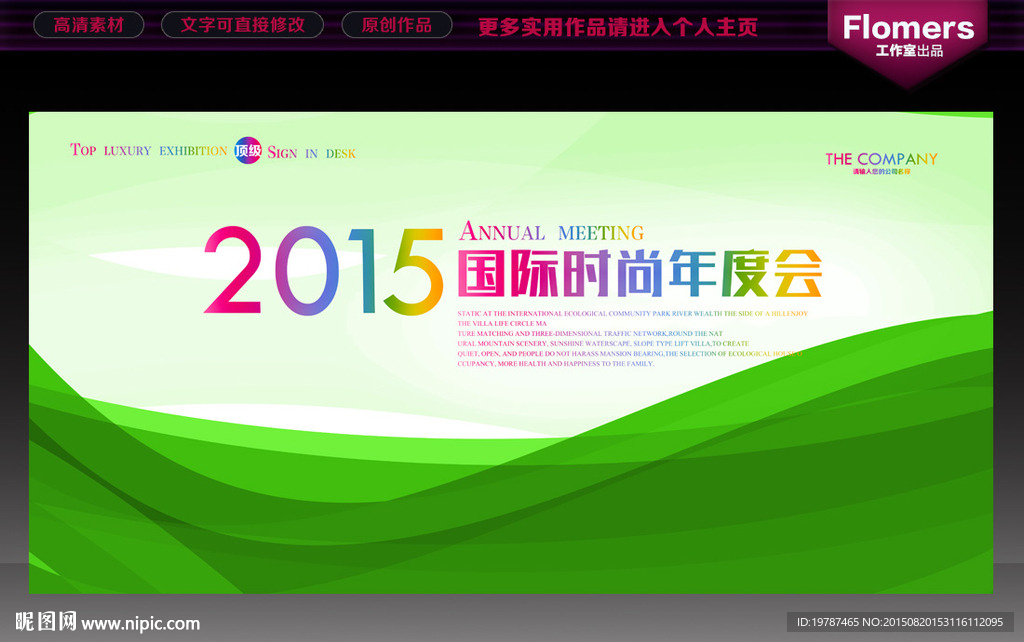Open the 更多实用作品请进入个人主页 text link

617,27
